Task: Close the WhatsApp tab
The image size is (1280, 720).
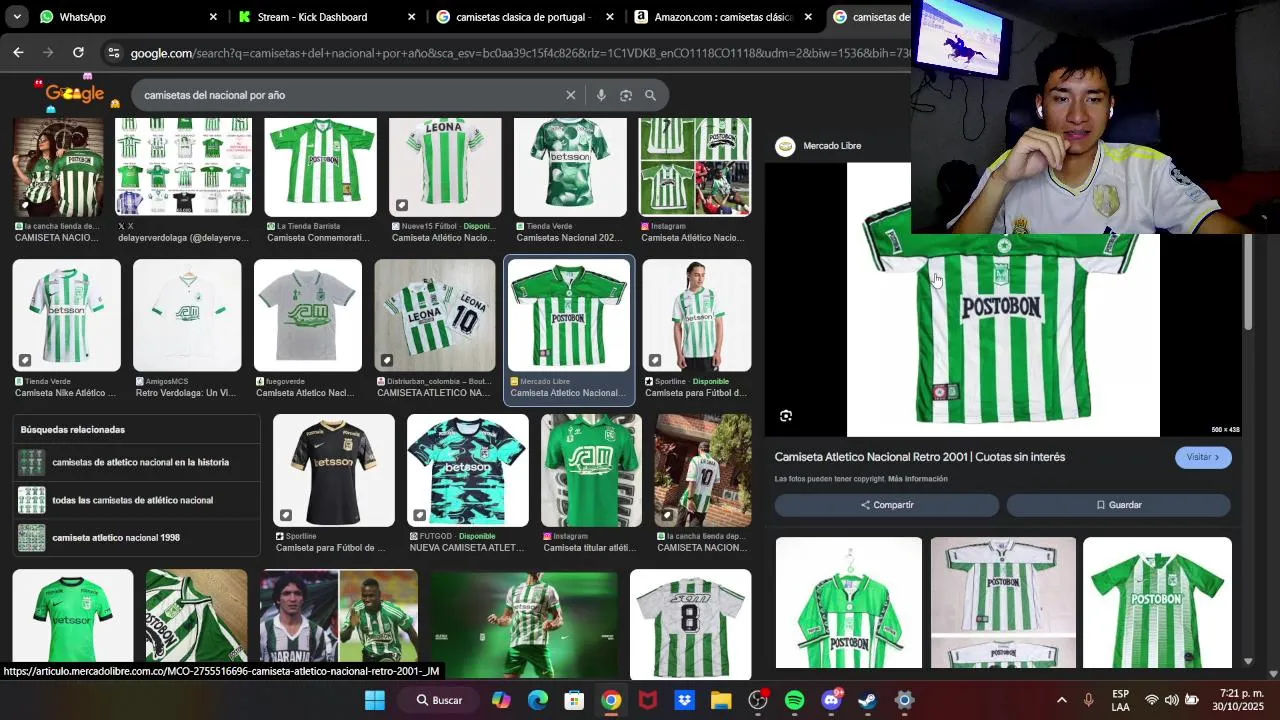Action: click(213, 17)
